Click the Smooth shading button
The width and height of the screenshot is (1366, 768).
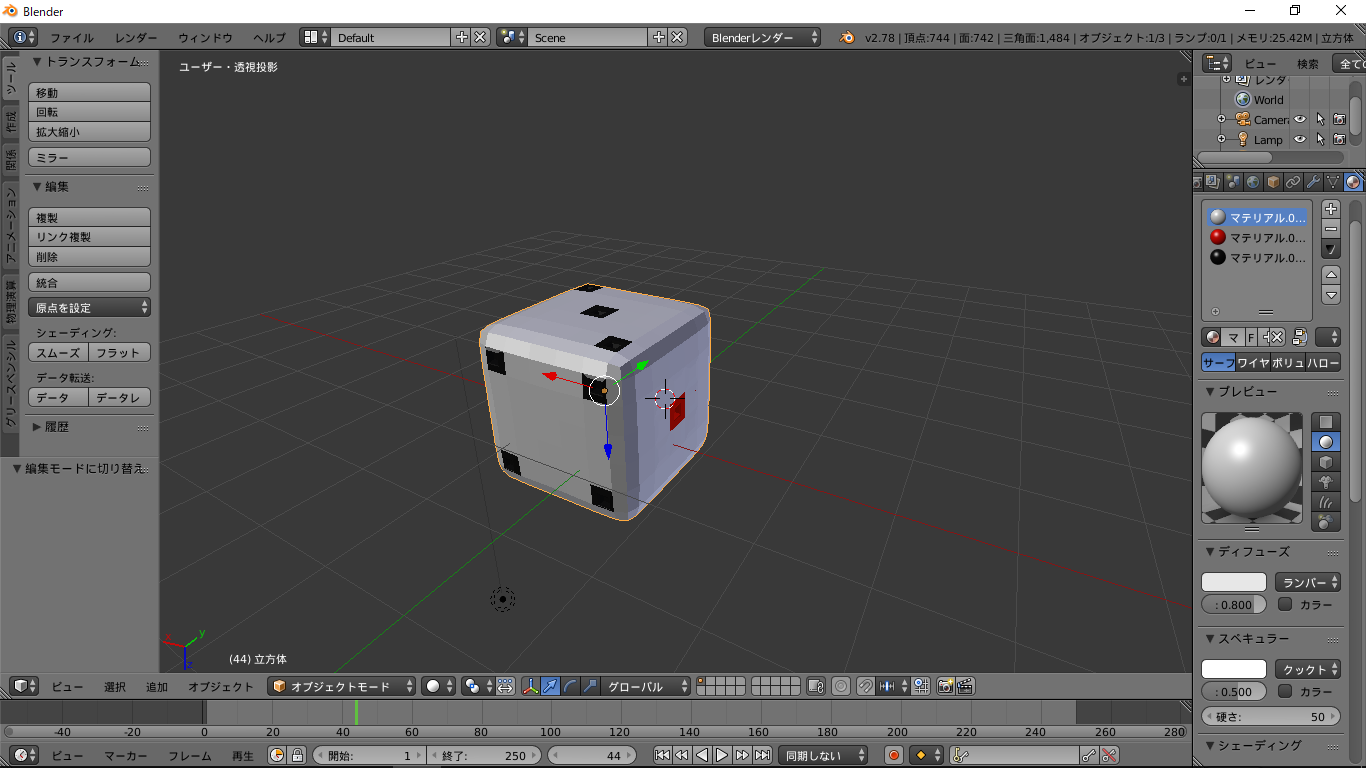58,353
